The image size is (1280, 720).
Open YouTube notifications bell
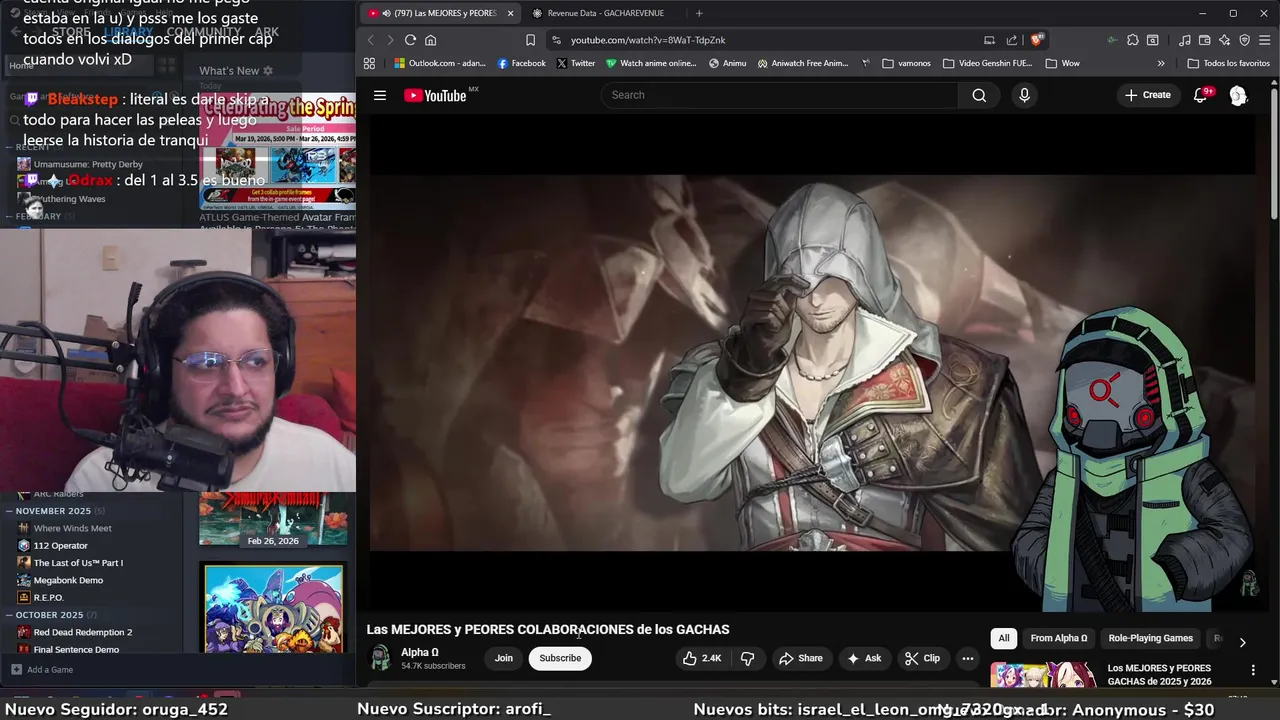coord(1201,95)
